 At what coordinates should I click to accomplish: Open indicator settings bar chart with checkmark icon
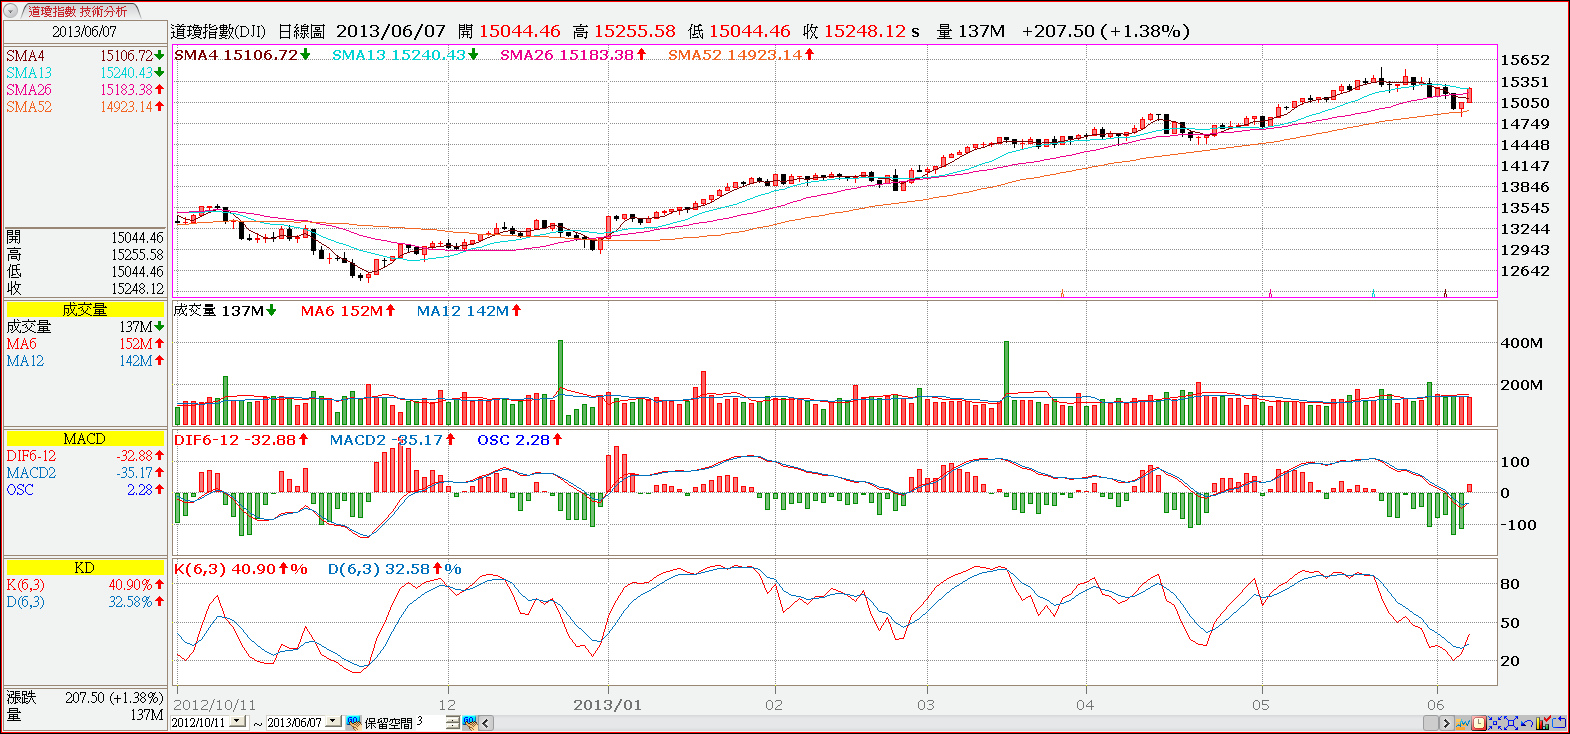1542,723
